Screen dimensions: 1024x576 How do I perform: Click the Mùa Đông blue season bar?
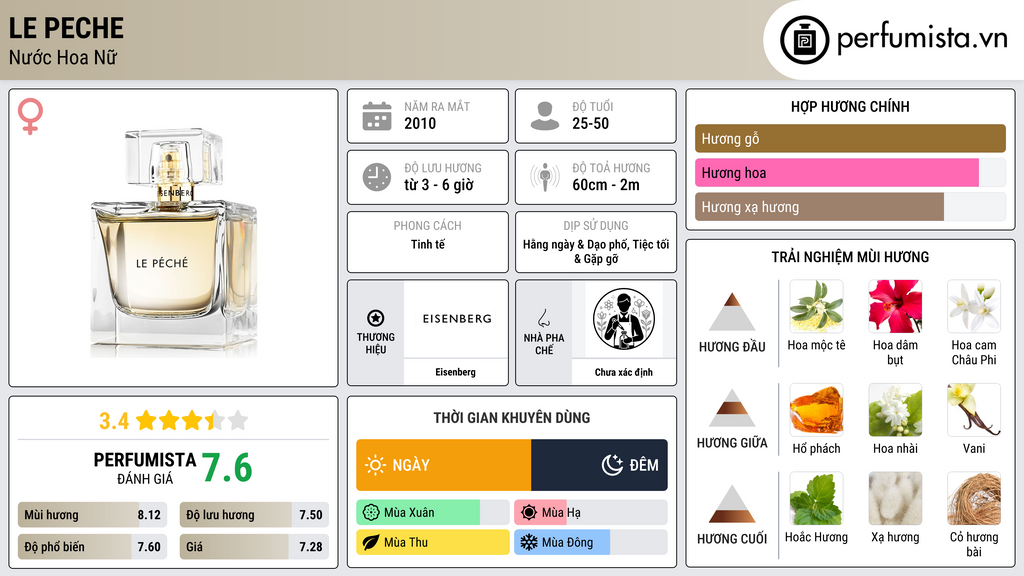[x=591, y=542]
